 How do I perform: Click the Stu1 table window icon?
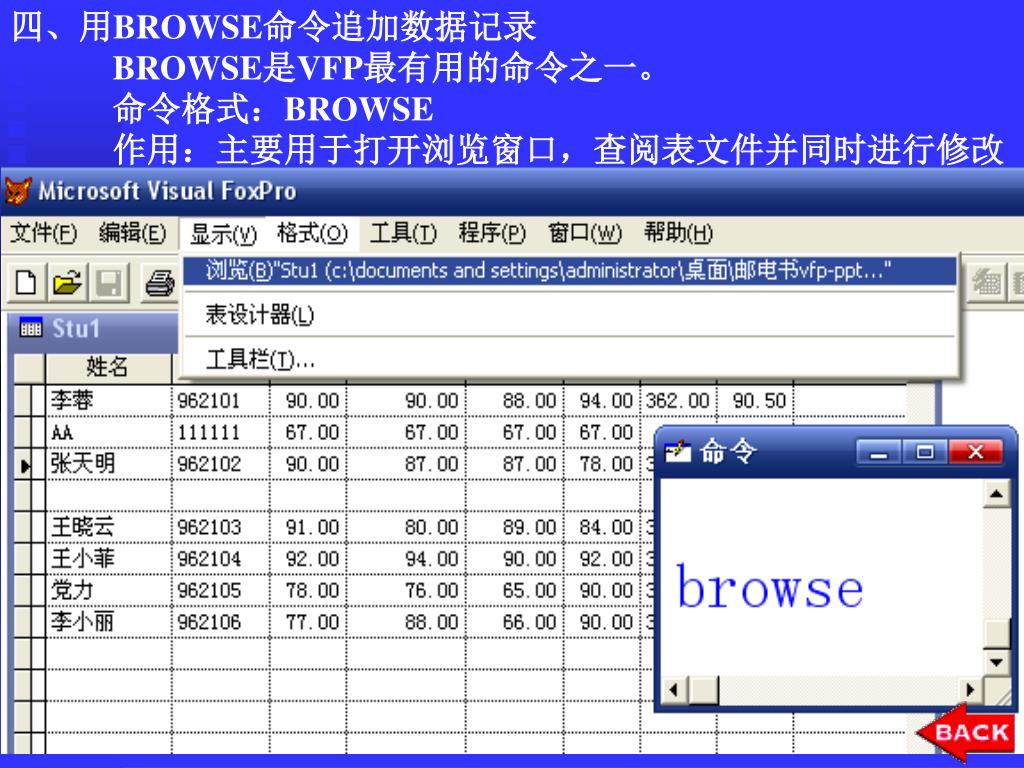[31, 328]
